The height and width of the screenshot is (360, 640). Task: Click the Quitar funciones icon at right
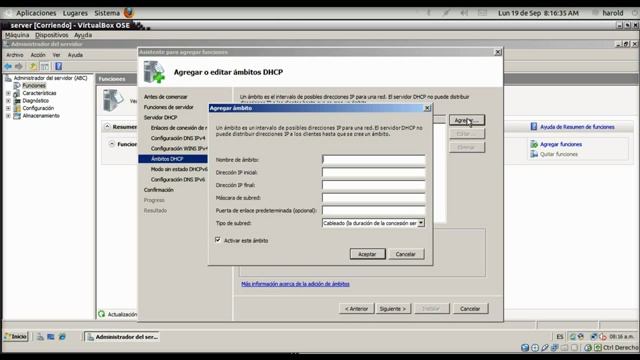coord(534,154)
